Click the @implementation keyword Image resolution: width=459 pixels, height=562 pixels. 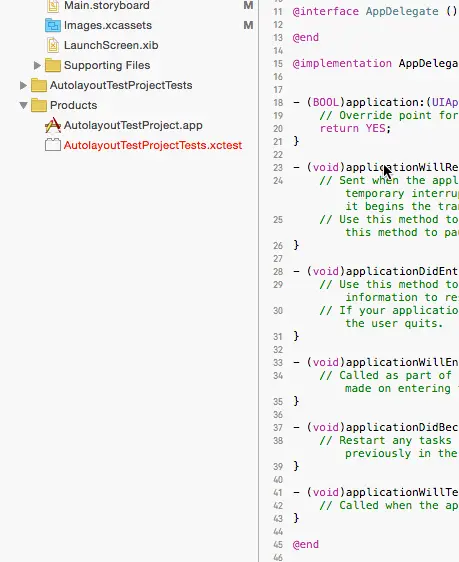[x=342, y=64]
